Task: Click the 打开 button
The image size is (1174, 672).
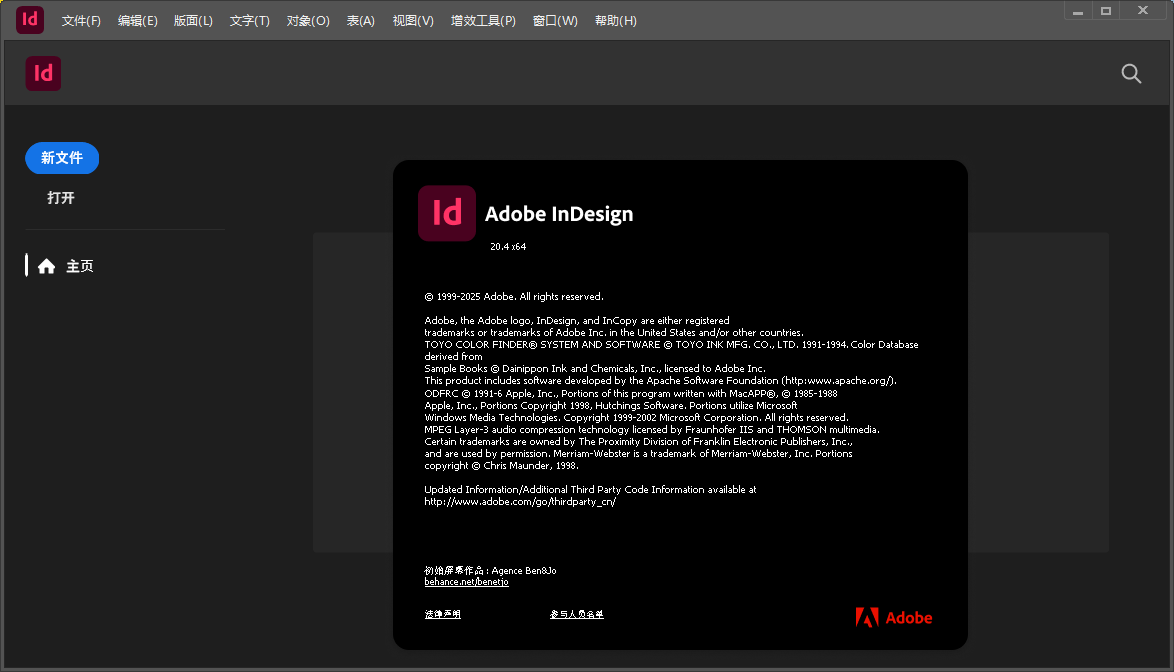Action: click(x=61, y=198)
